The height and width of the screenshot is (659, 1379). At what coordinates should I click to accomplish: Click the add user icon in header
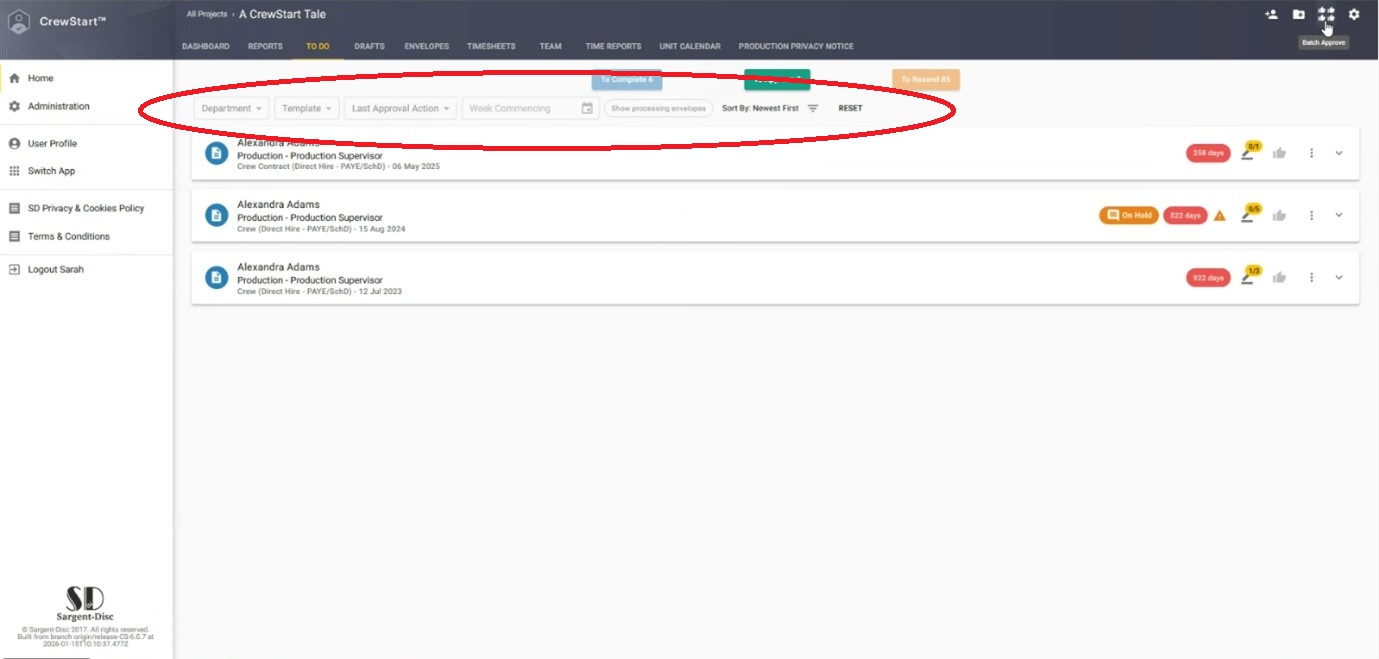[1271, 14]
